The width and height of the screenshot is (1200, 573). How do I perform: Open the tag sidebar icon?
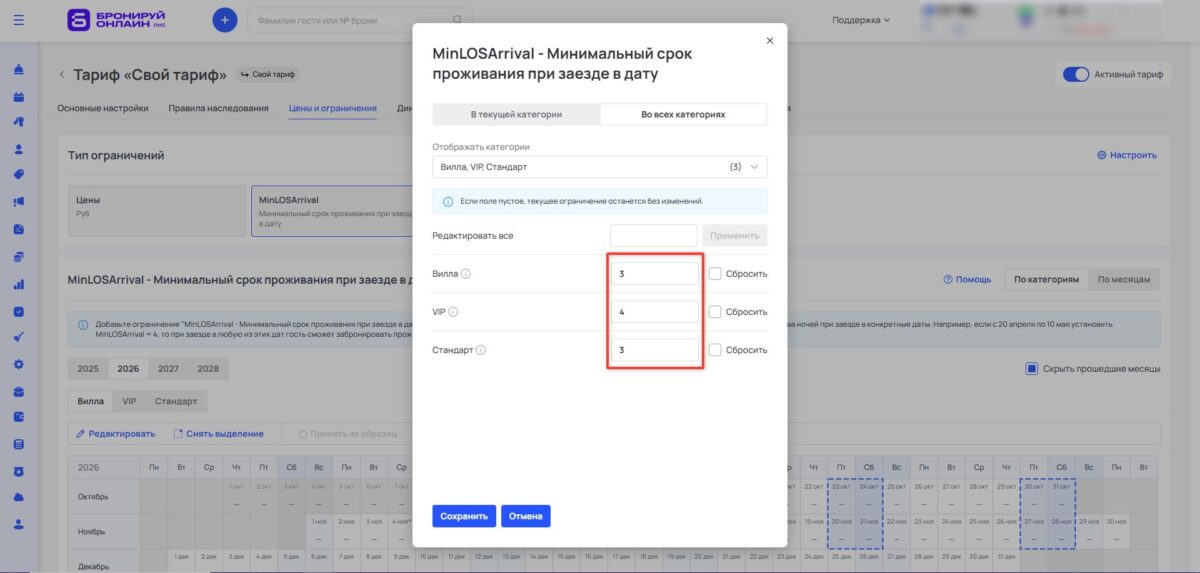click(19, 174)
